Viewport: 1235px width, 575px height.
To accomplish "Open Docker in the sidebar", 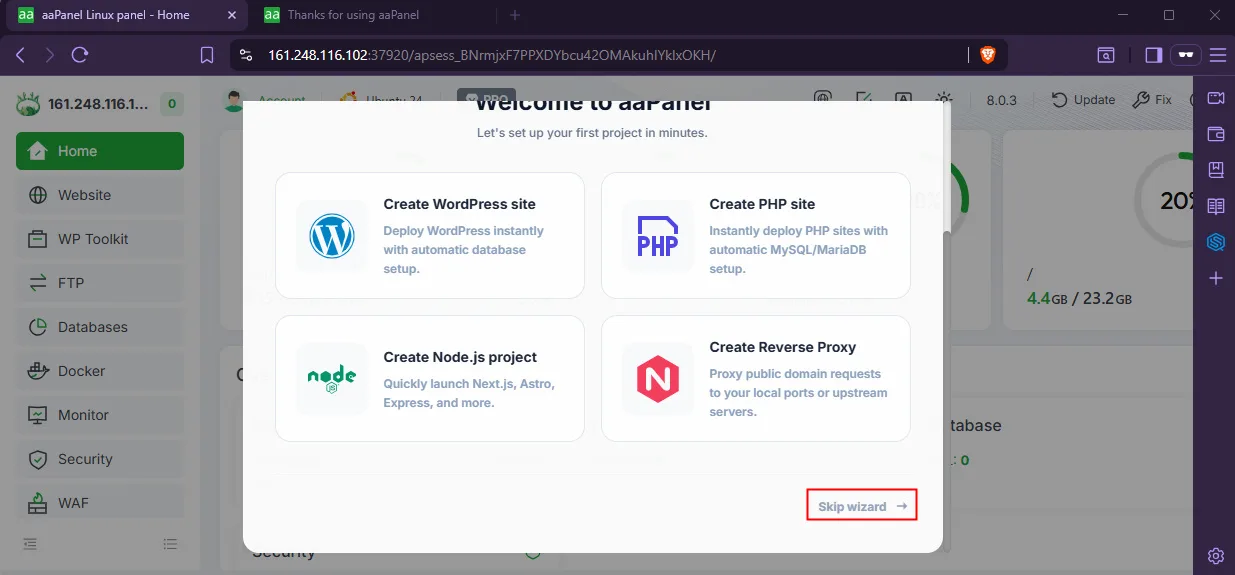I will pos(100,371).
